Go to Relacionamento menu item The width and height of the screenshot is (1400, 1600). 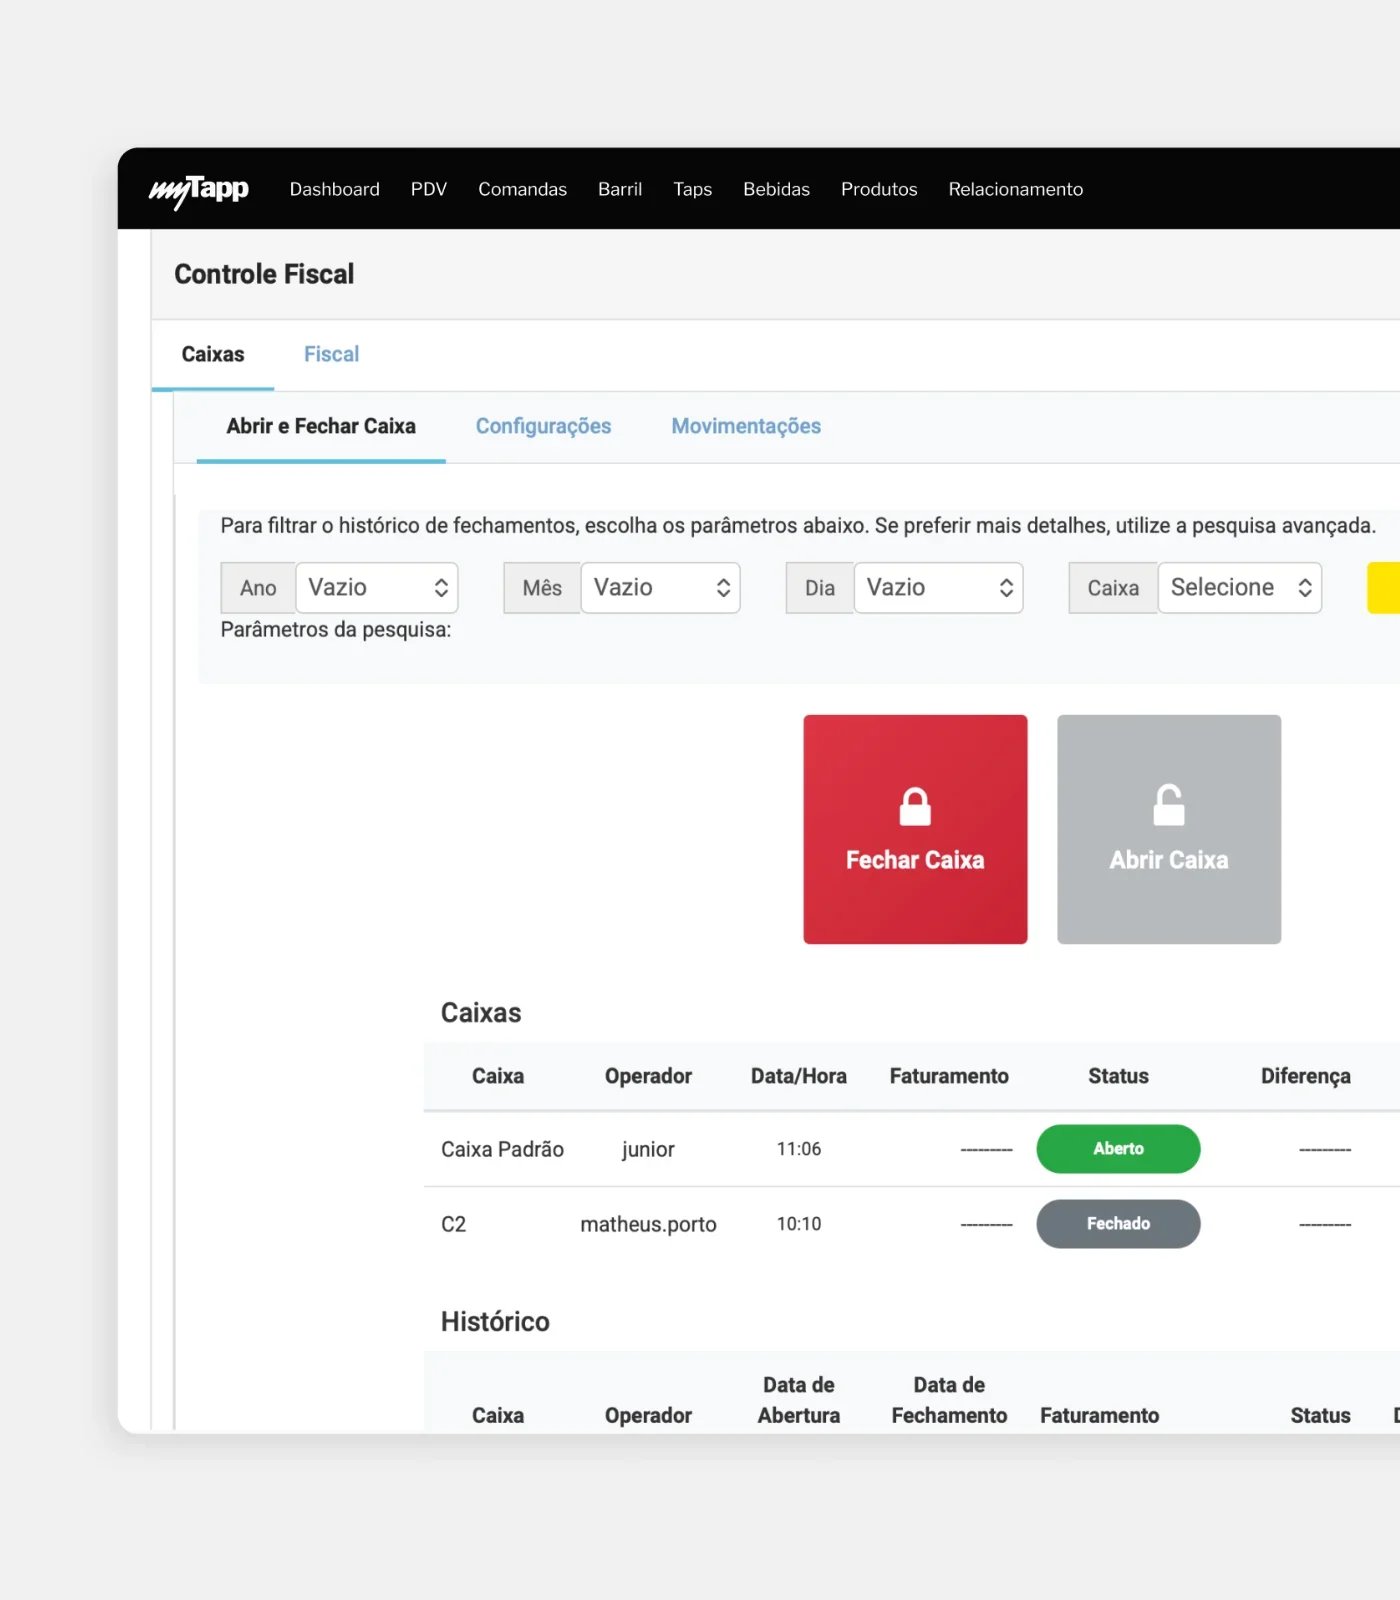1016,189
